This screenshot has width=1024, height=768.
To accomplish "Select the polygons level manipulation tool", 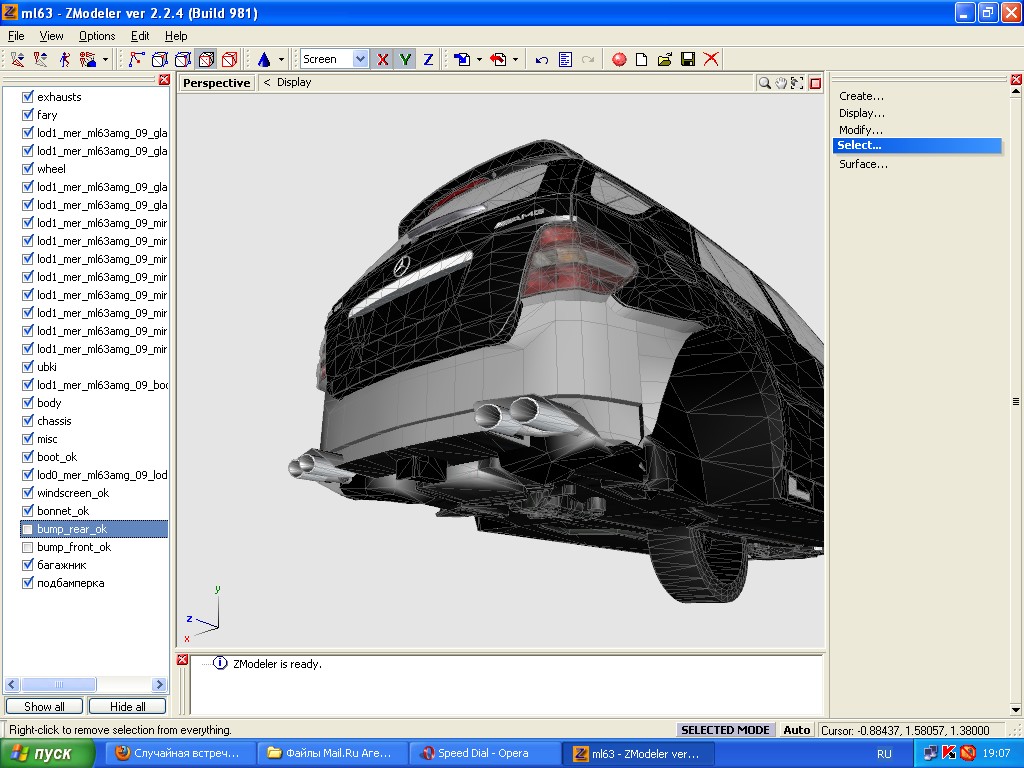I will [x=64, y=59].
